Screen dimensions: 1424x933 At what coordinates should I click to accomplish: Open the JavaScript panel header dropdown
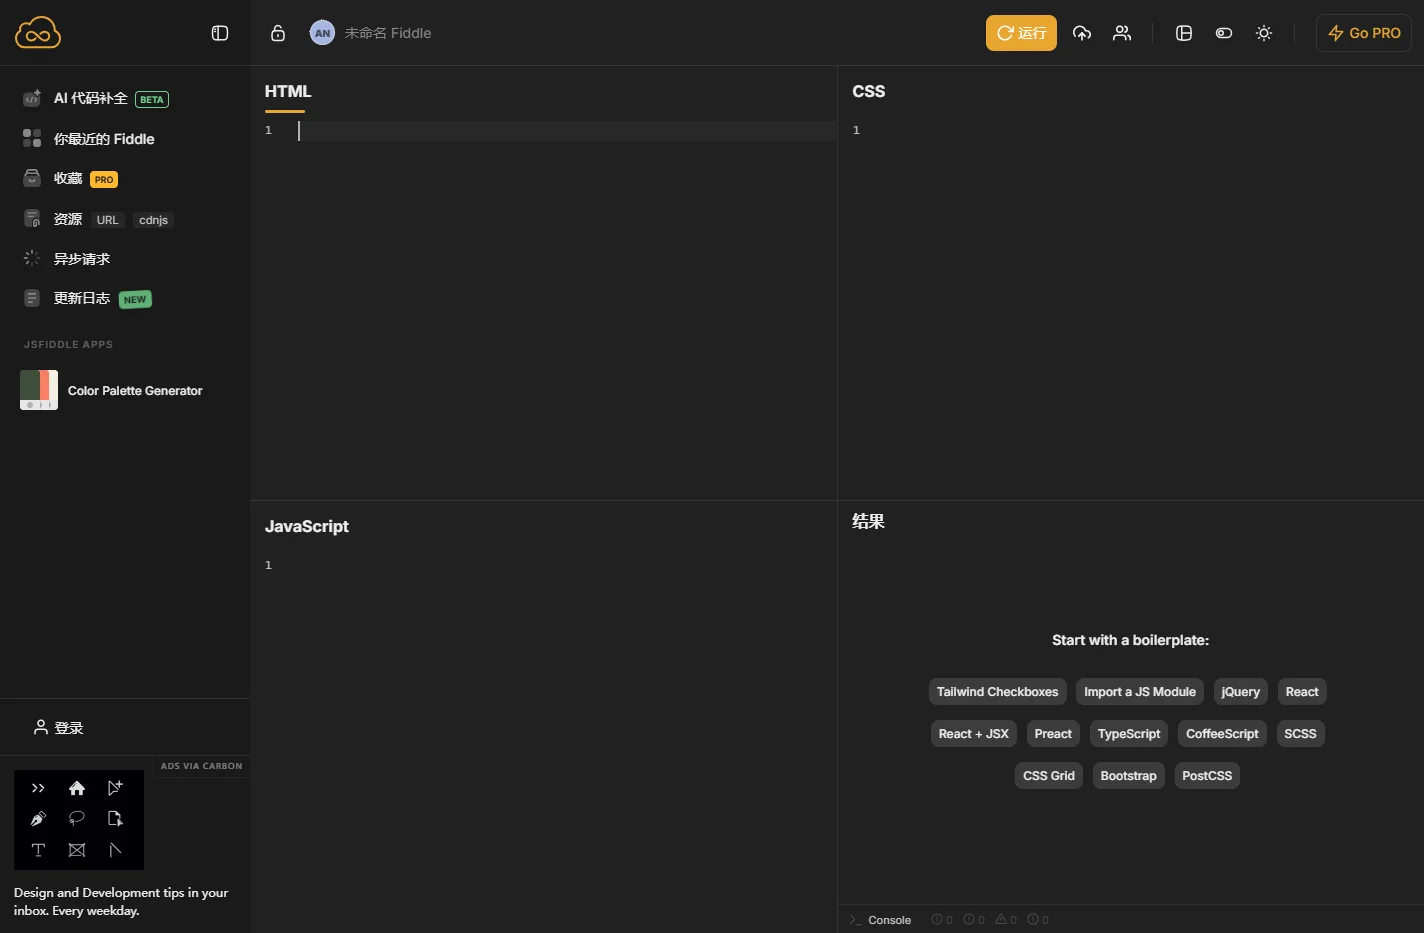[x=307, y=526]
